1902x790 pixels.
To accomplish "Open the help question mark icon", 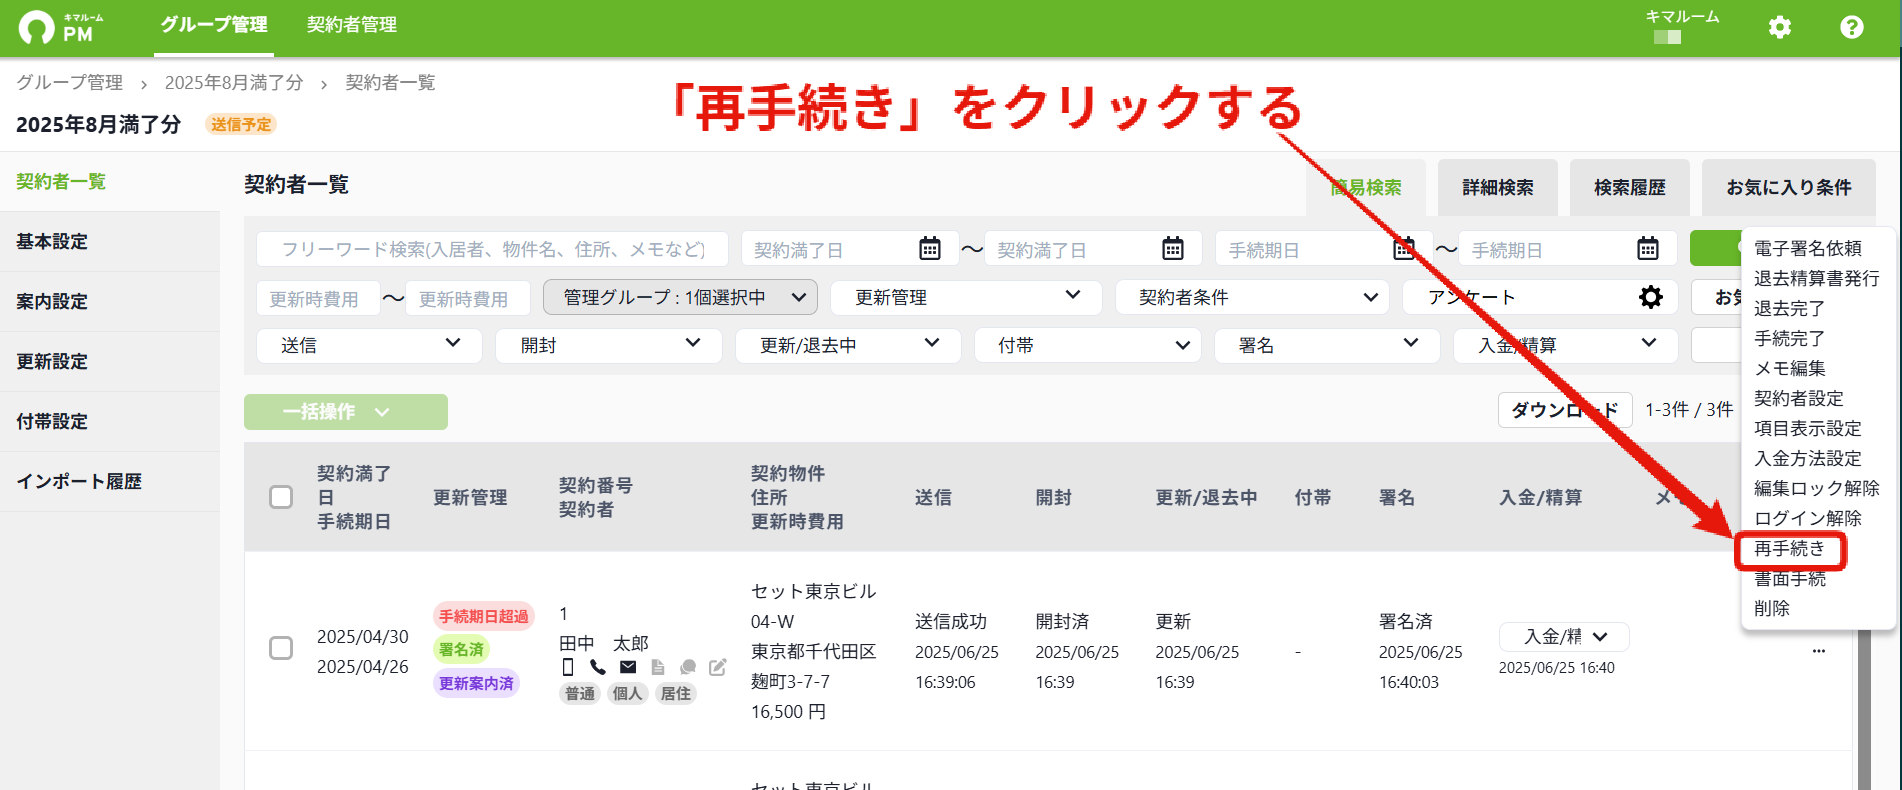I will [x=1852, y=27].
